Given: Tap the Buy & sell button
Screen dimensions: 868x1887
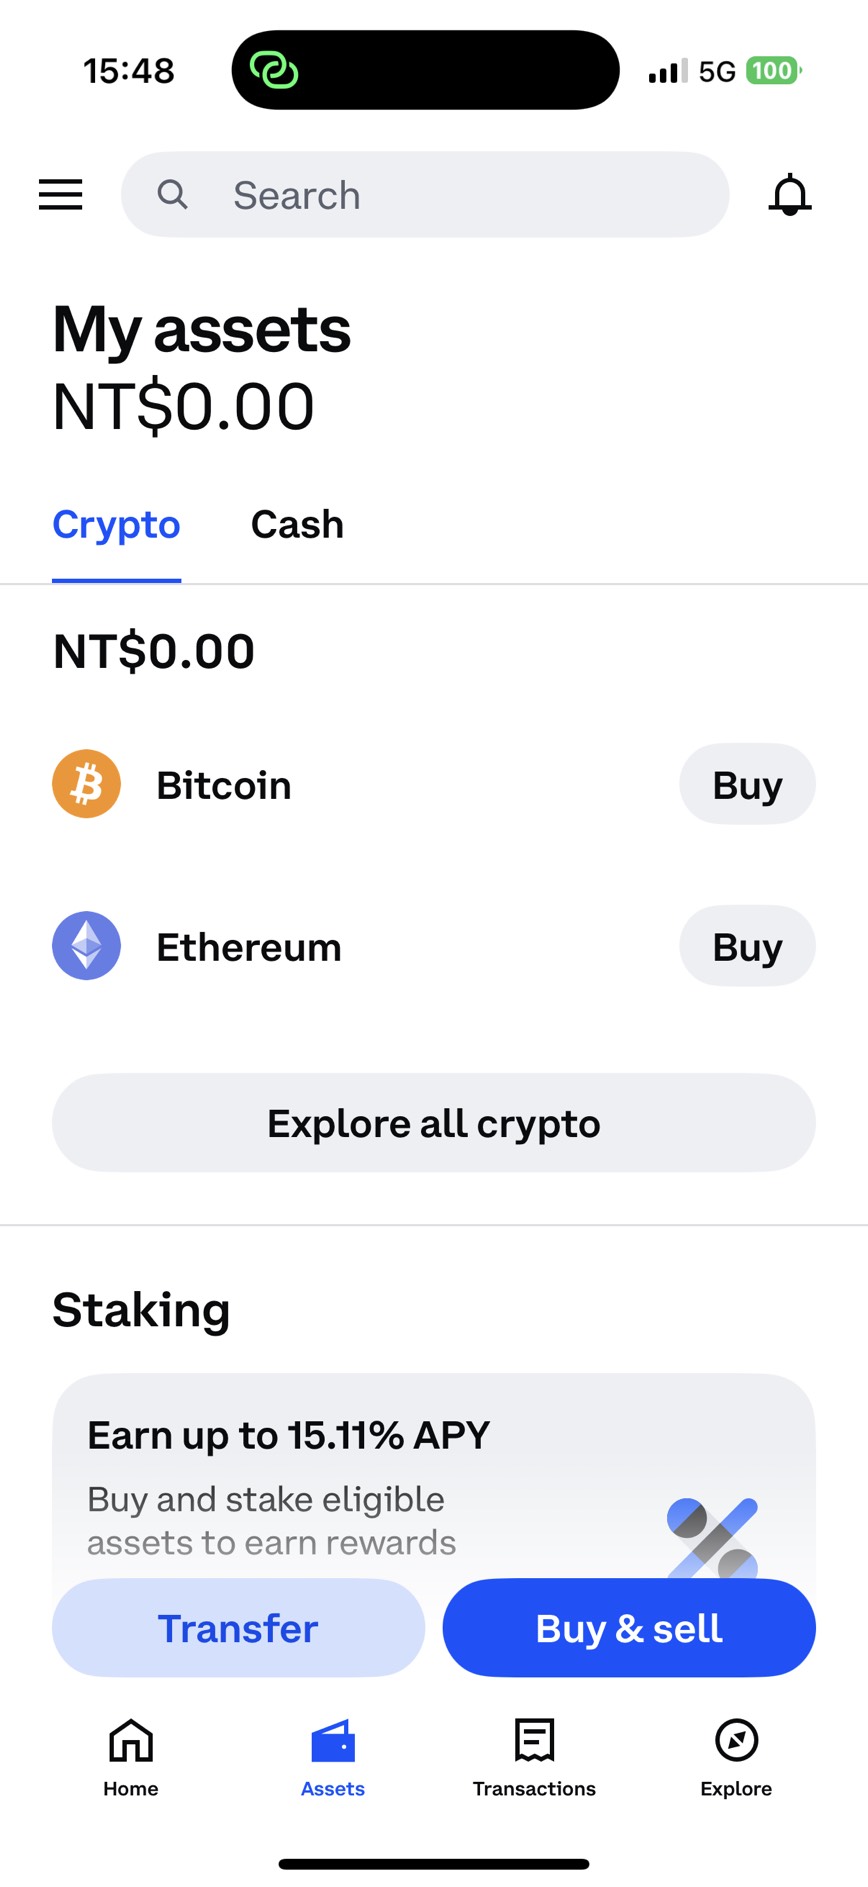Looking at the screenshot, I should [629, 1628].
